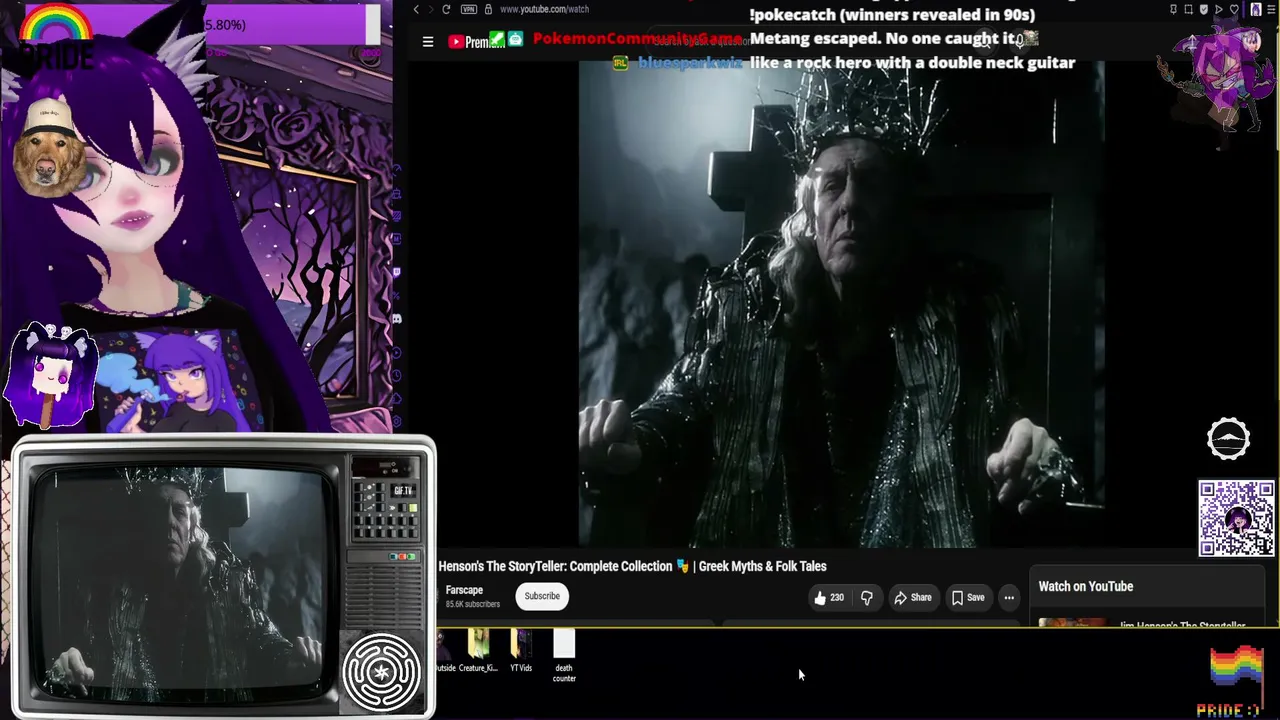
Task: Open the YouTube hamburger guide menu
Action: coord(428,42)
